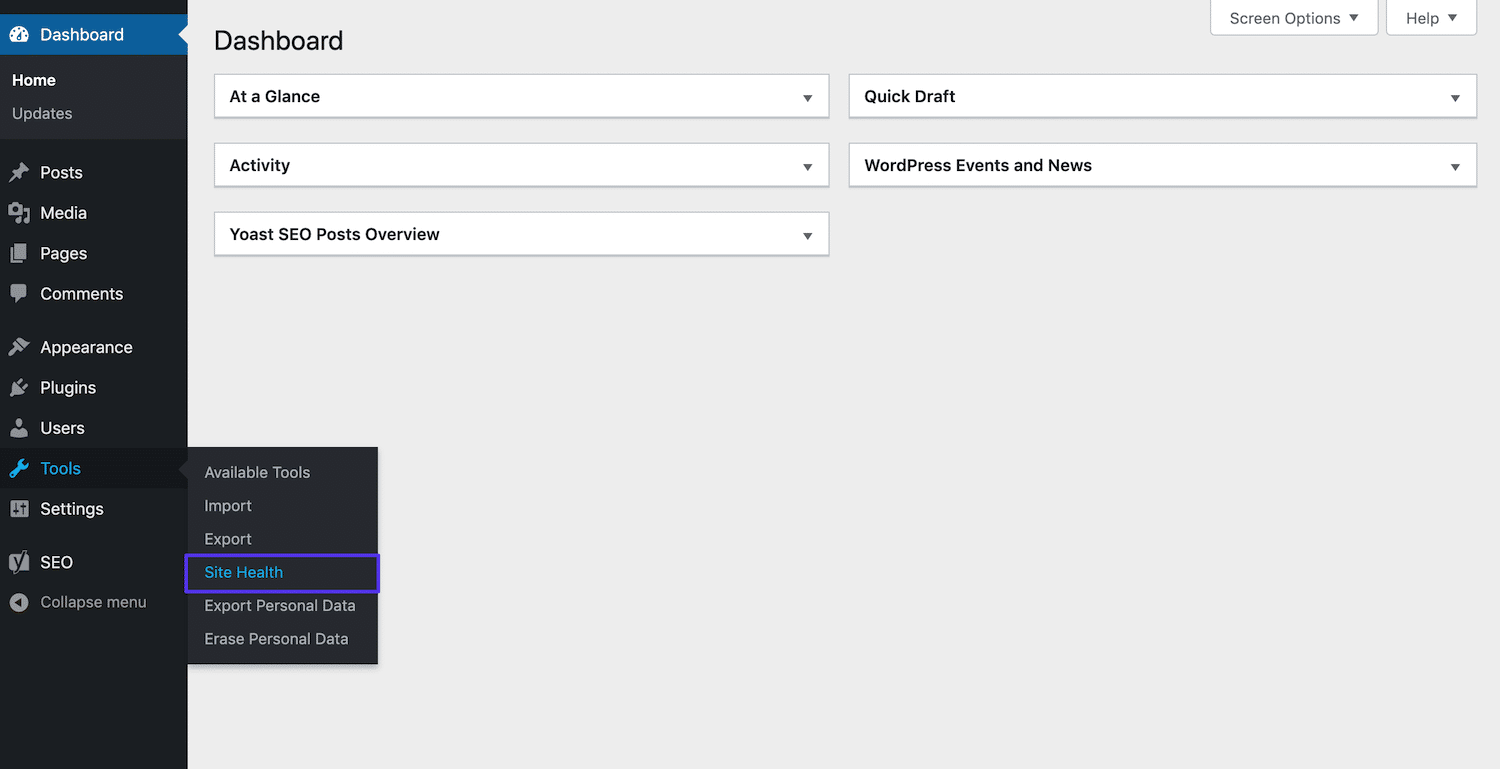Select Export Personal Data from Tools submenu

[280, 605]
